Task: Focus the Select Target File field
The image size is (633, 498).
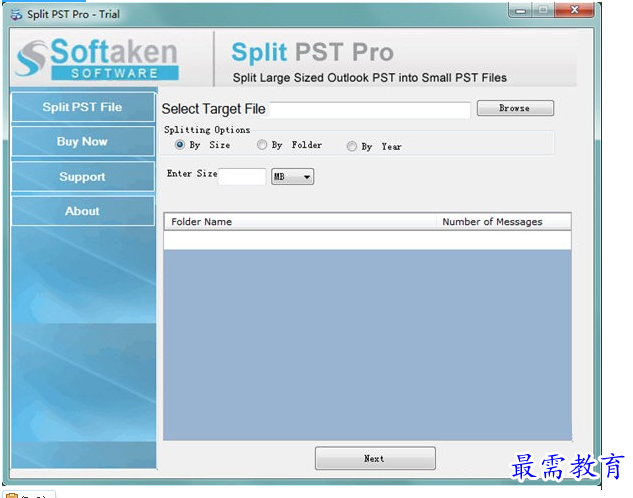Action: [x=370, y=110]
